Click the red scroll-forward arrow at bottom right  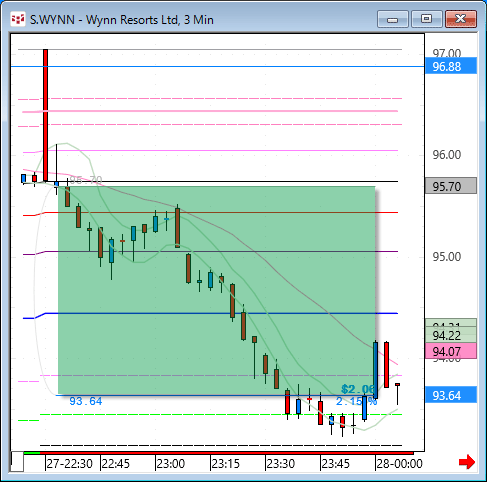coord(467,462)
